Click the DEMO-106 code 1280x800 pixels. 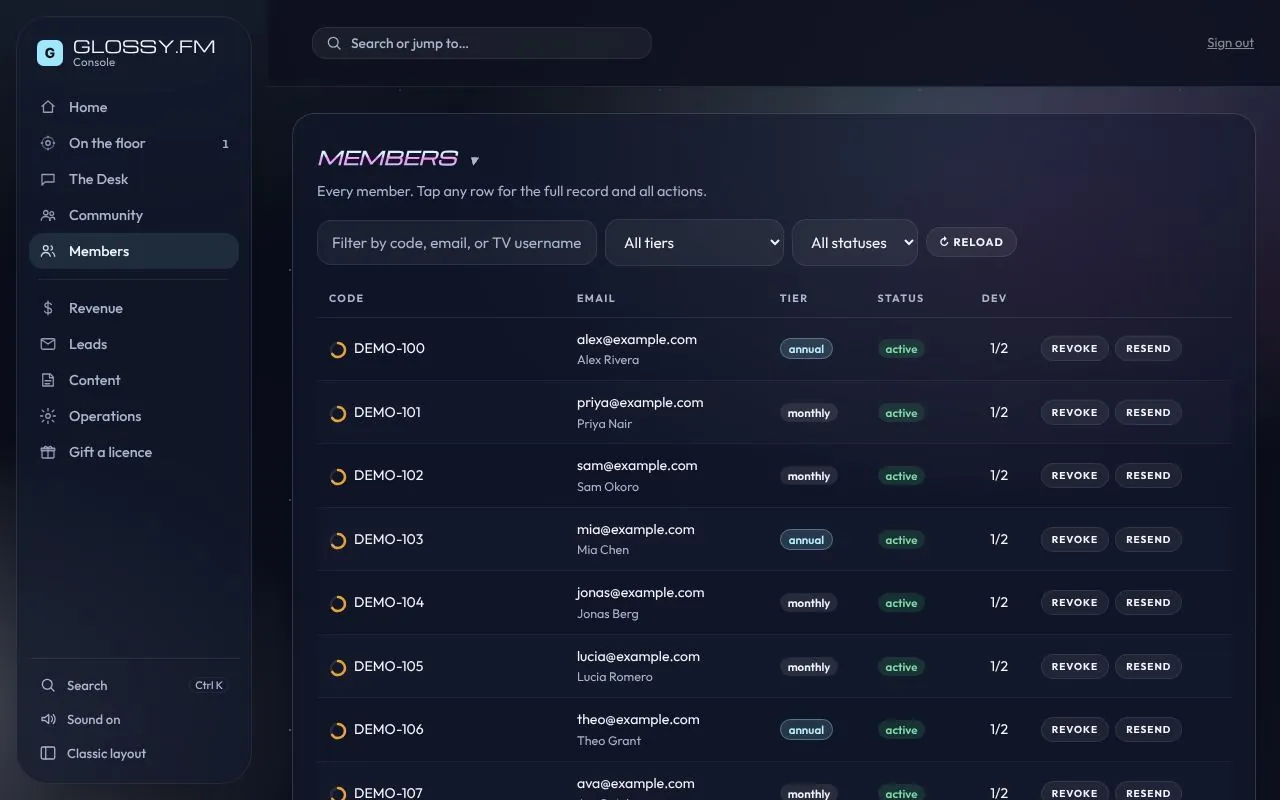pos(389,729)
